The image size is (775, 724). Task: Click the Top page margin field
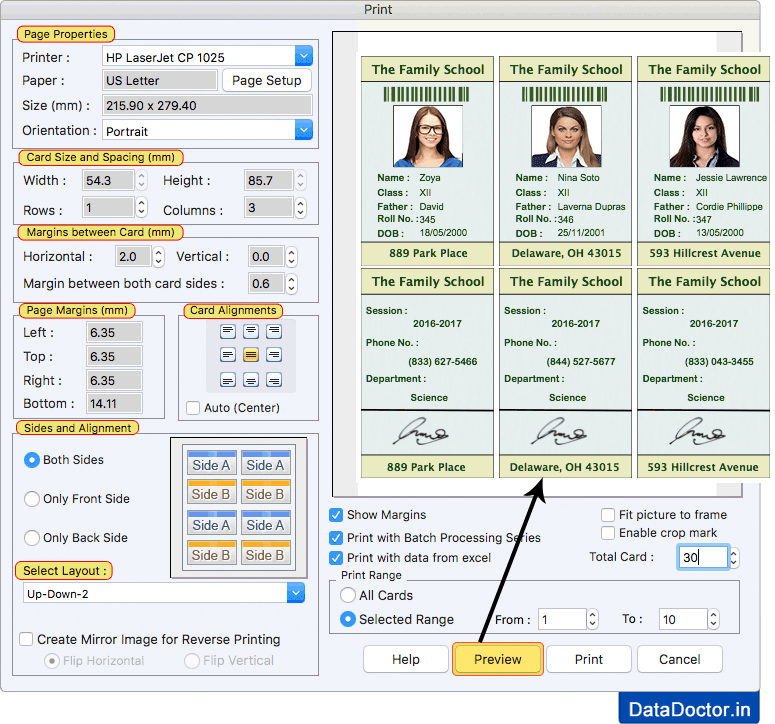(x=114, y=356)
